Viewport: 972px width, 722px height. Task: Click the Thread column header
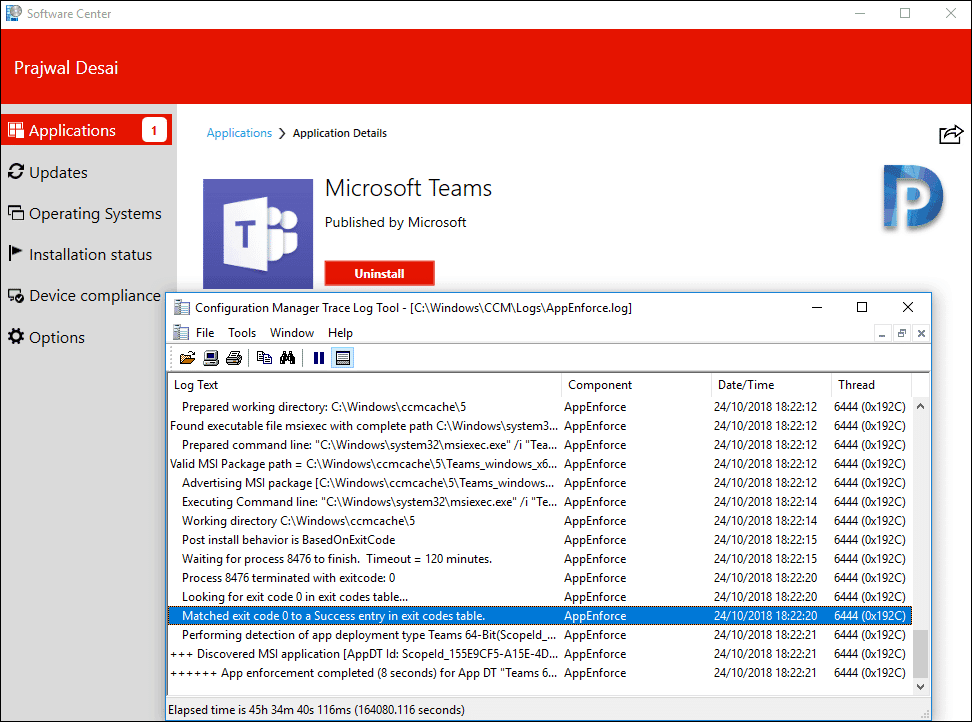click(872, 385)
